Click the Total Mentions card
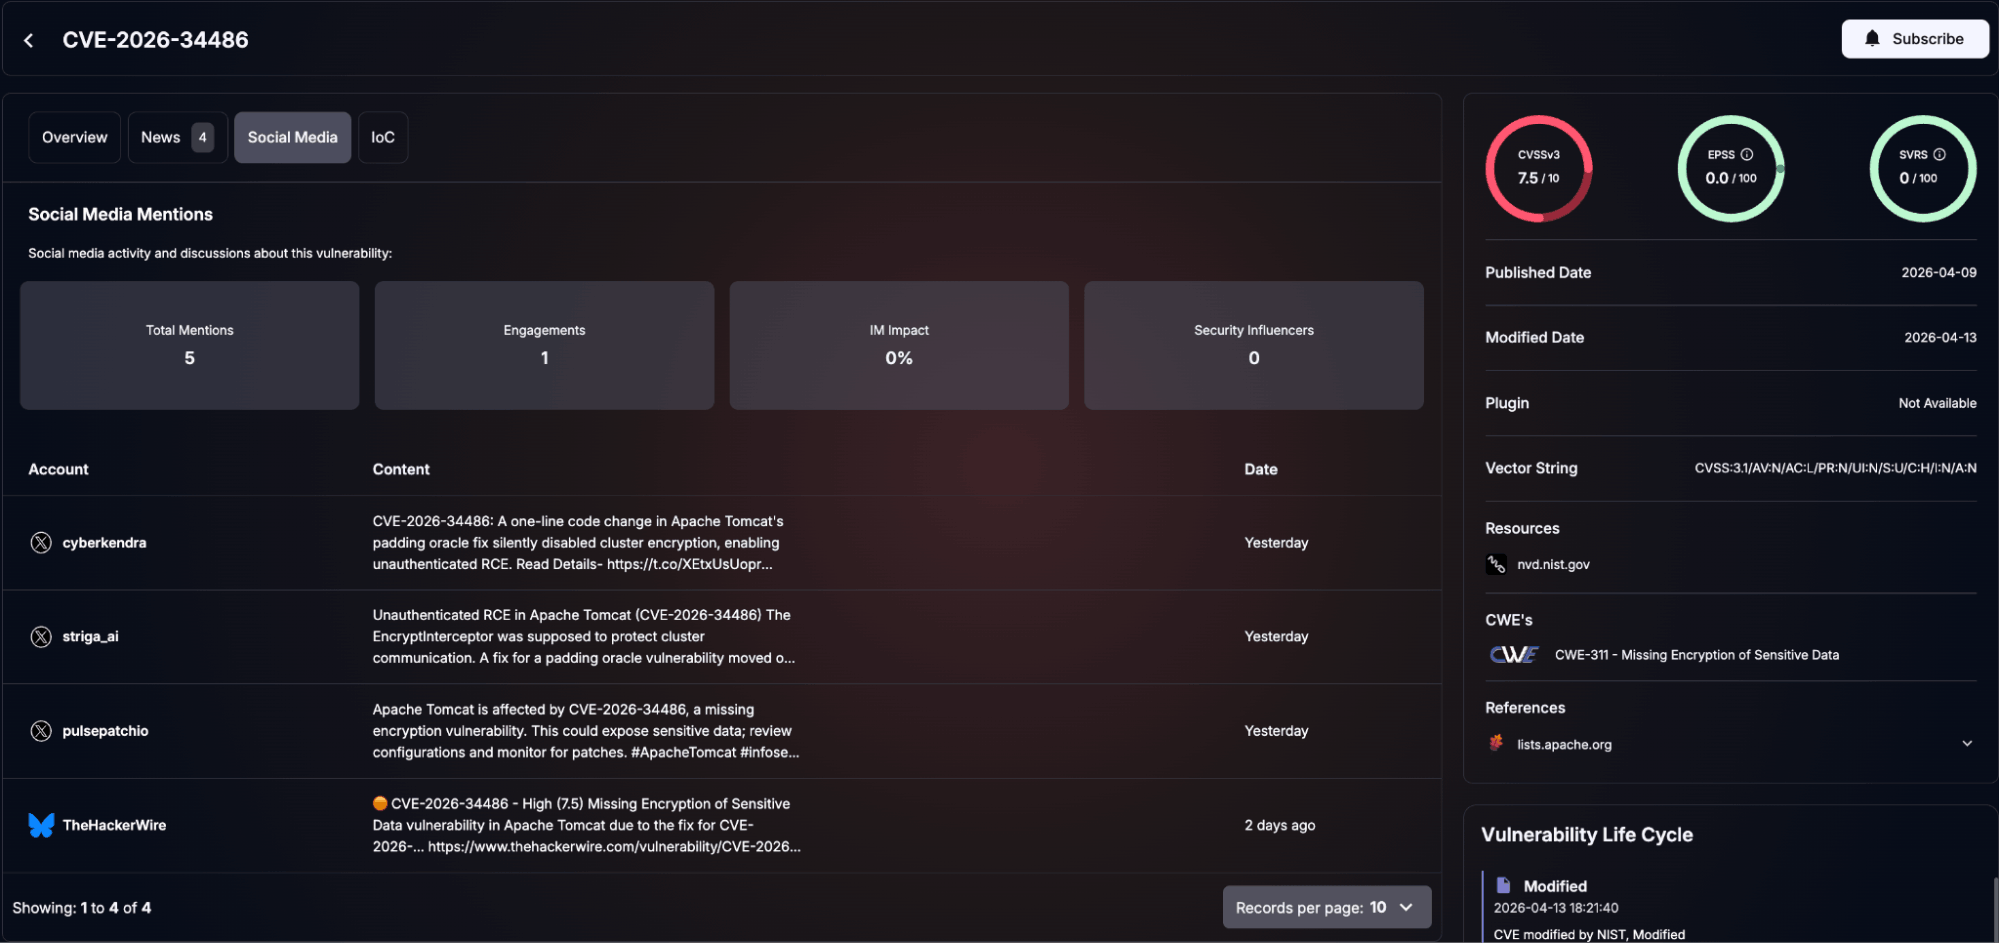 [190, 345]
